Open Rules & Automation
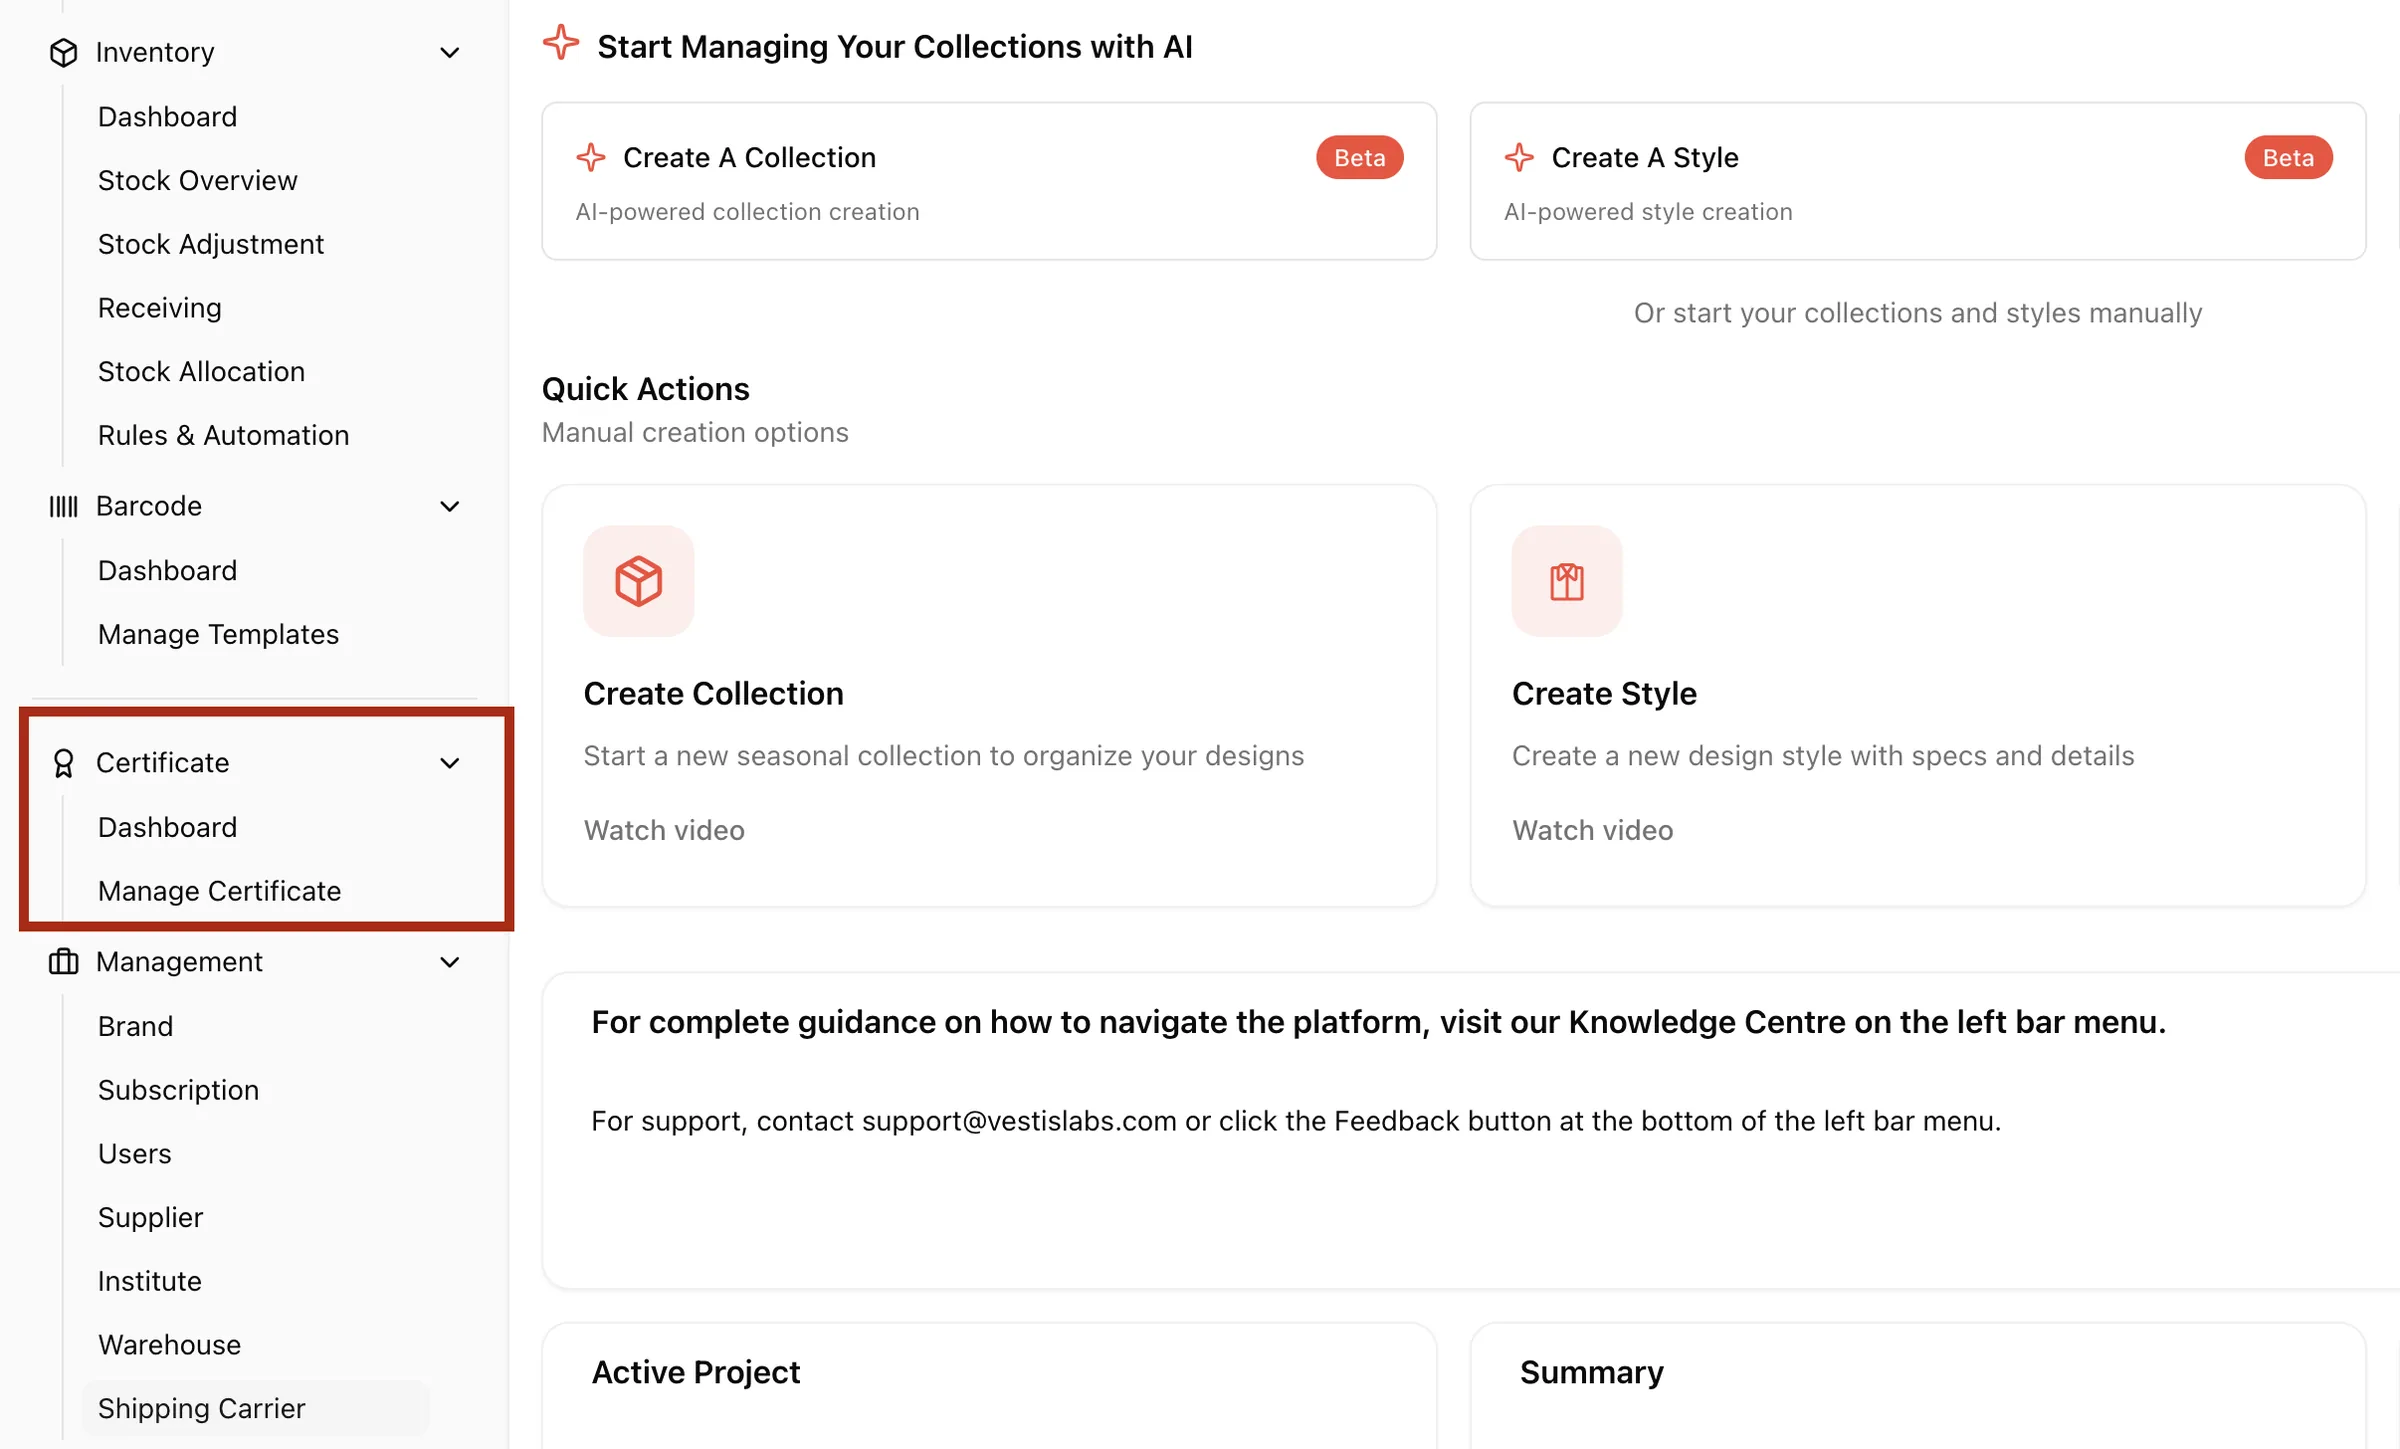 (x=223, y=435)
